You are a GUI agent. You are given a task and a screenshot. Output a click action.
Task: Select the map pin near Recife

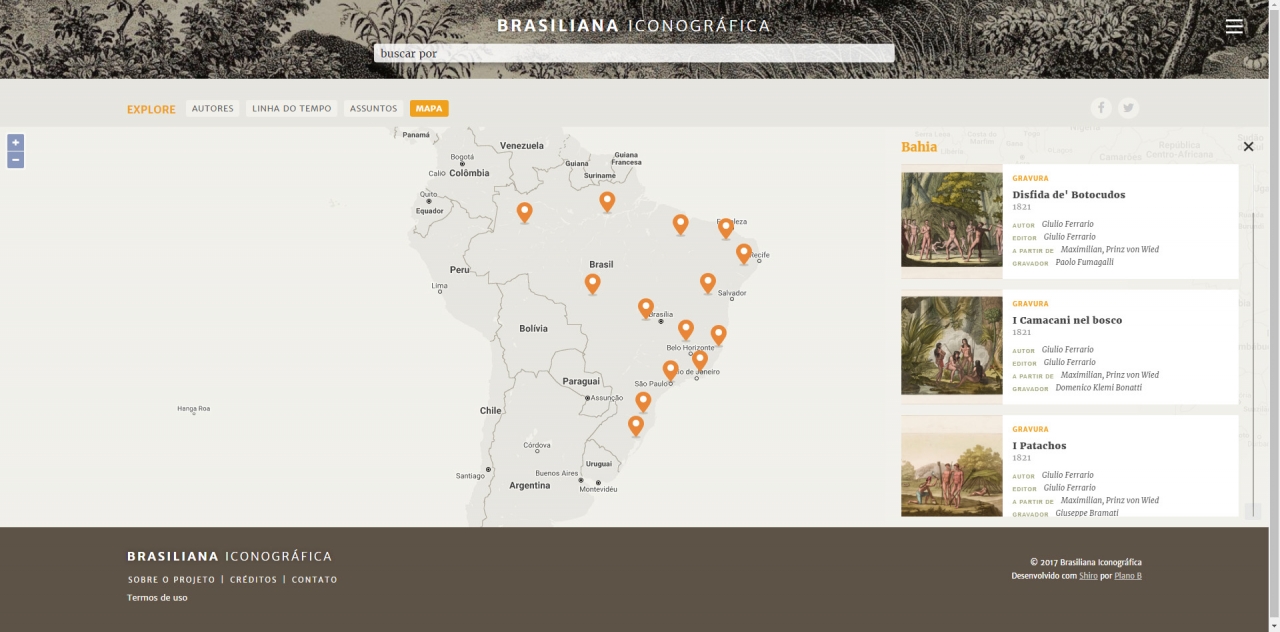[x=744, y=253]
